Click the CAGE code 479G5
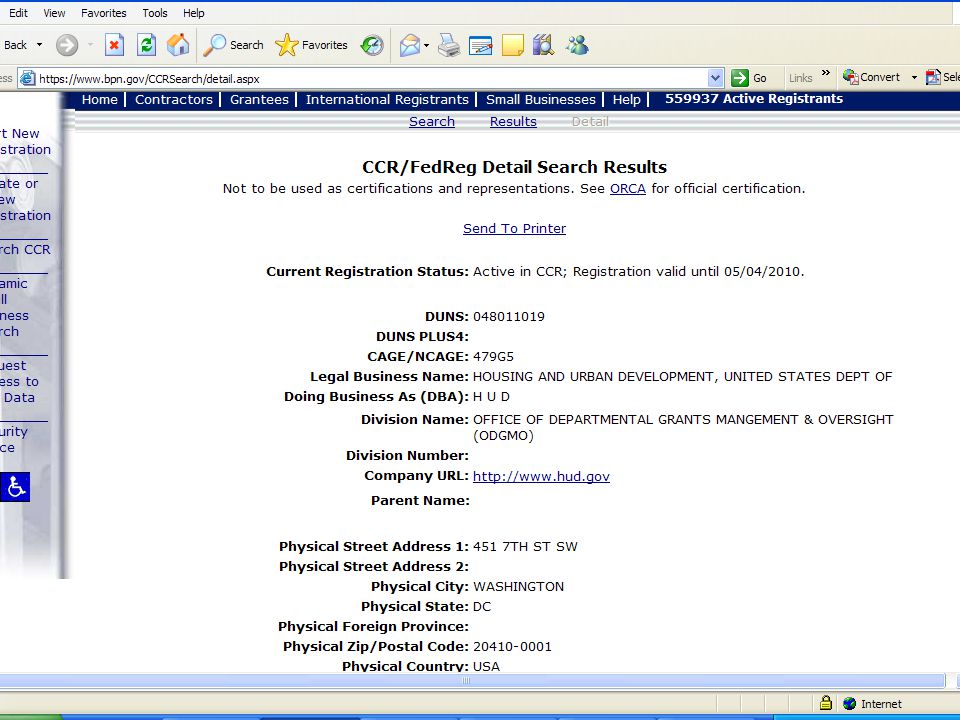Viewport: 960px width, 720px height. (493, 357)
